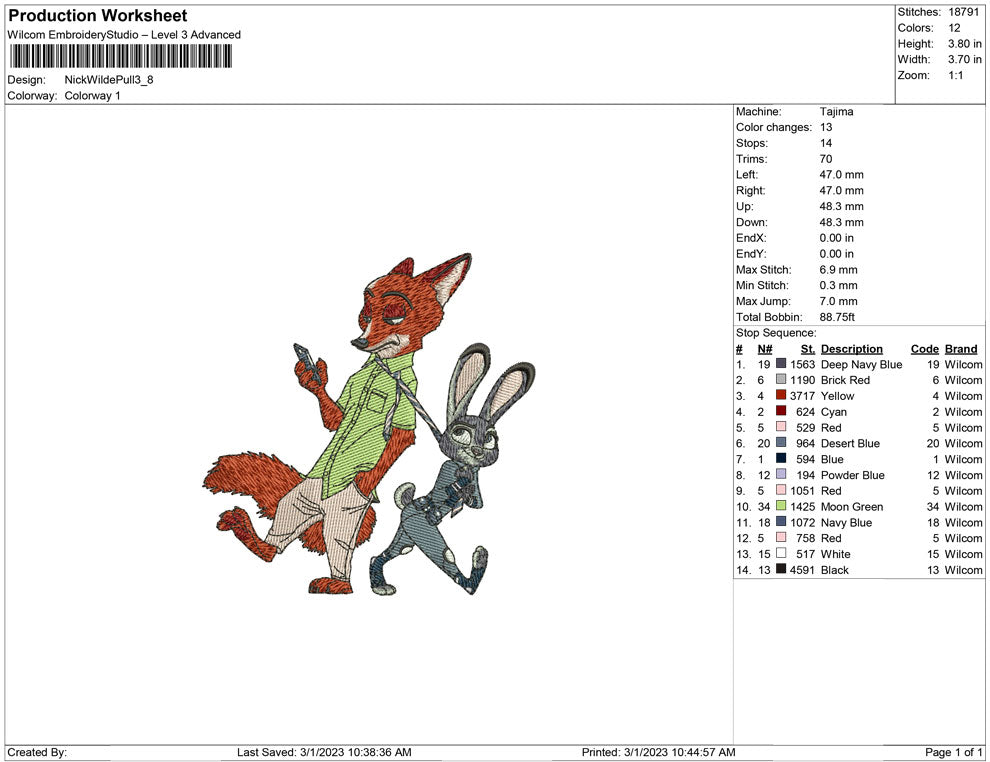990x762 pixels.
Task: Click the Stop Sequence section header
Action: 777,332
